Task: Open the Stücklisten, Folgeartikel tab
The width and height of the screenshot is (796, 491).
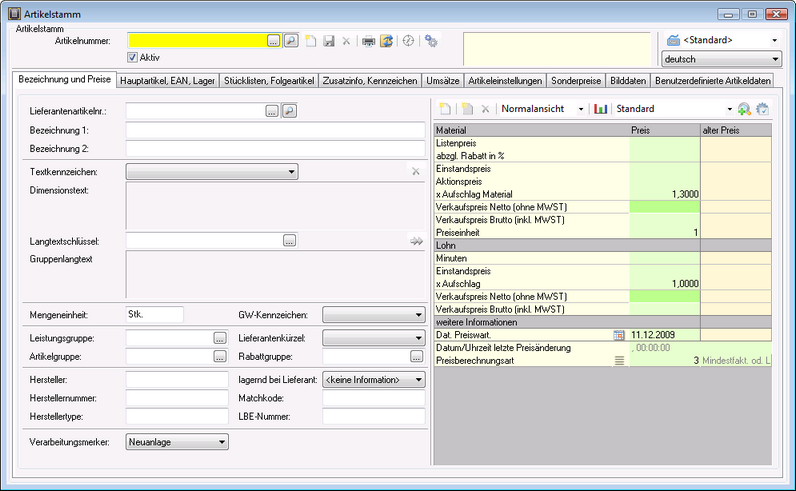Action: 269,80
